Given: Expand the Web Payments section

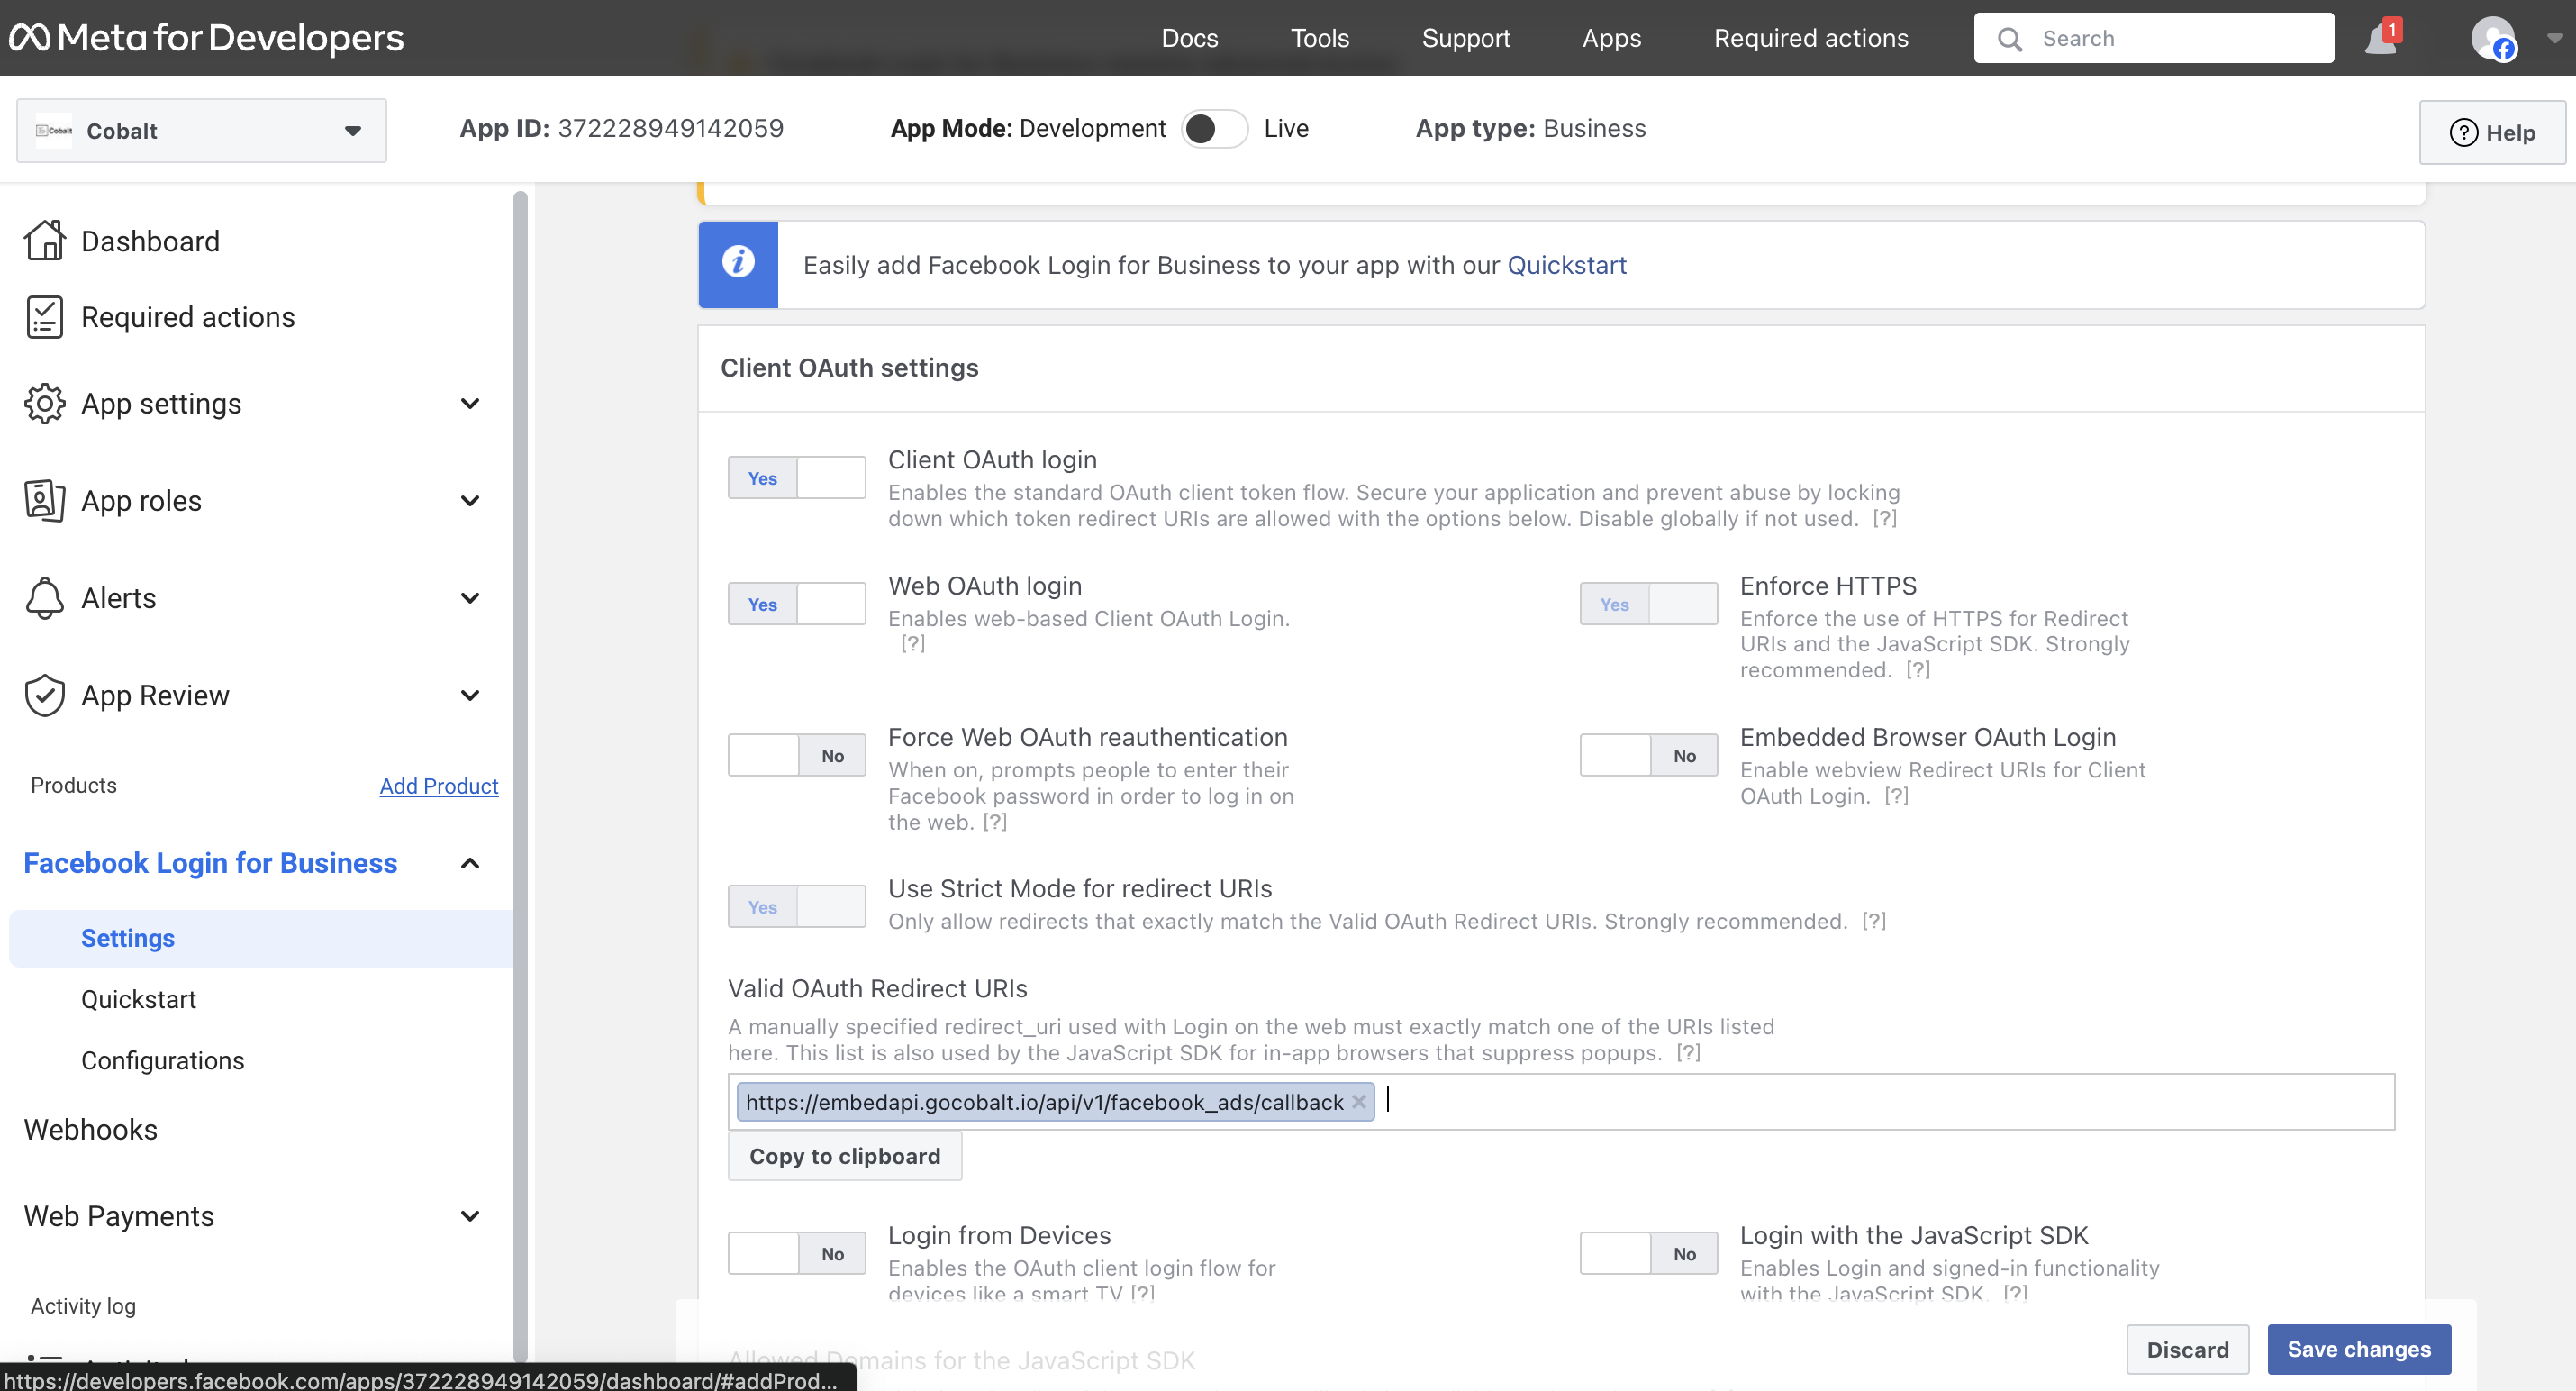Looking at the screenshot, I should [x=469, y=1216].
